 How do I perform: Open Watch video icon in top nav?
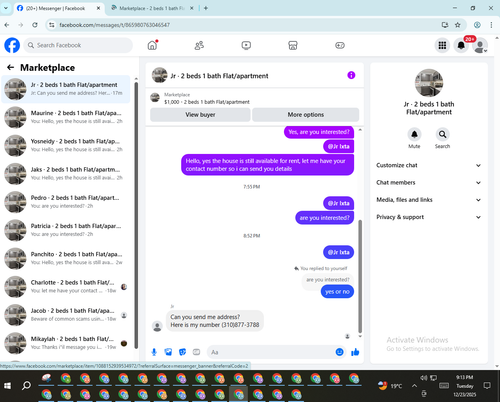(x=246, y=45)
